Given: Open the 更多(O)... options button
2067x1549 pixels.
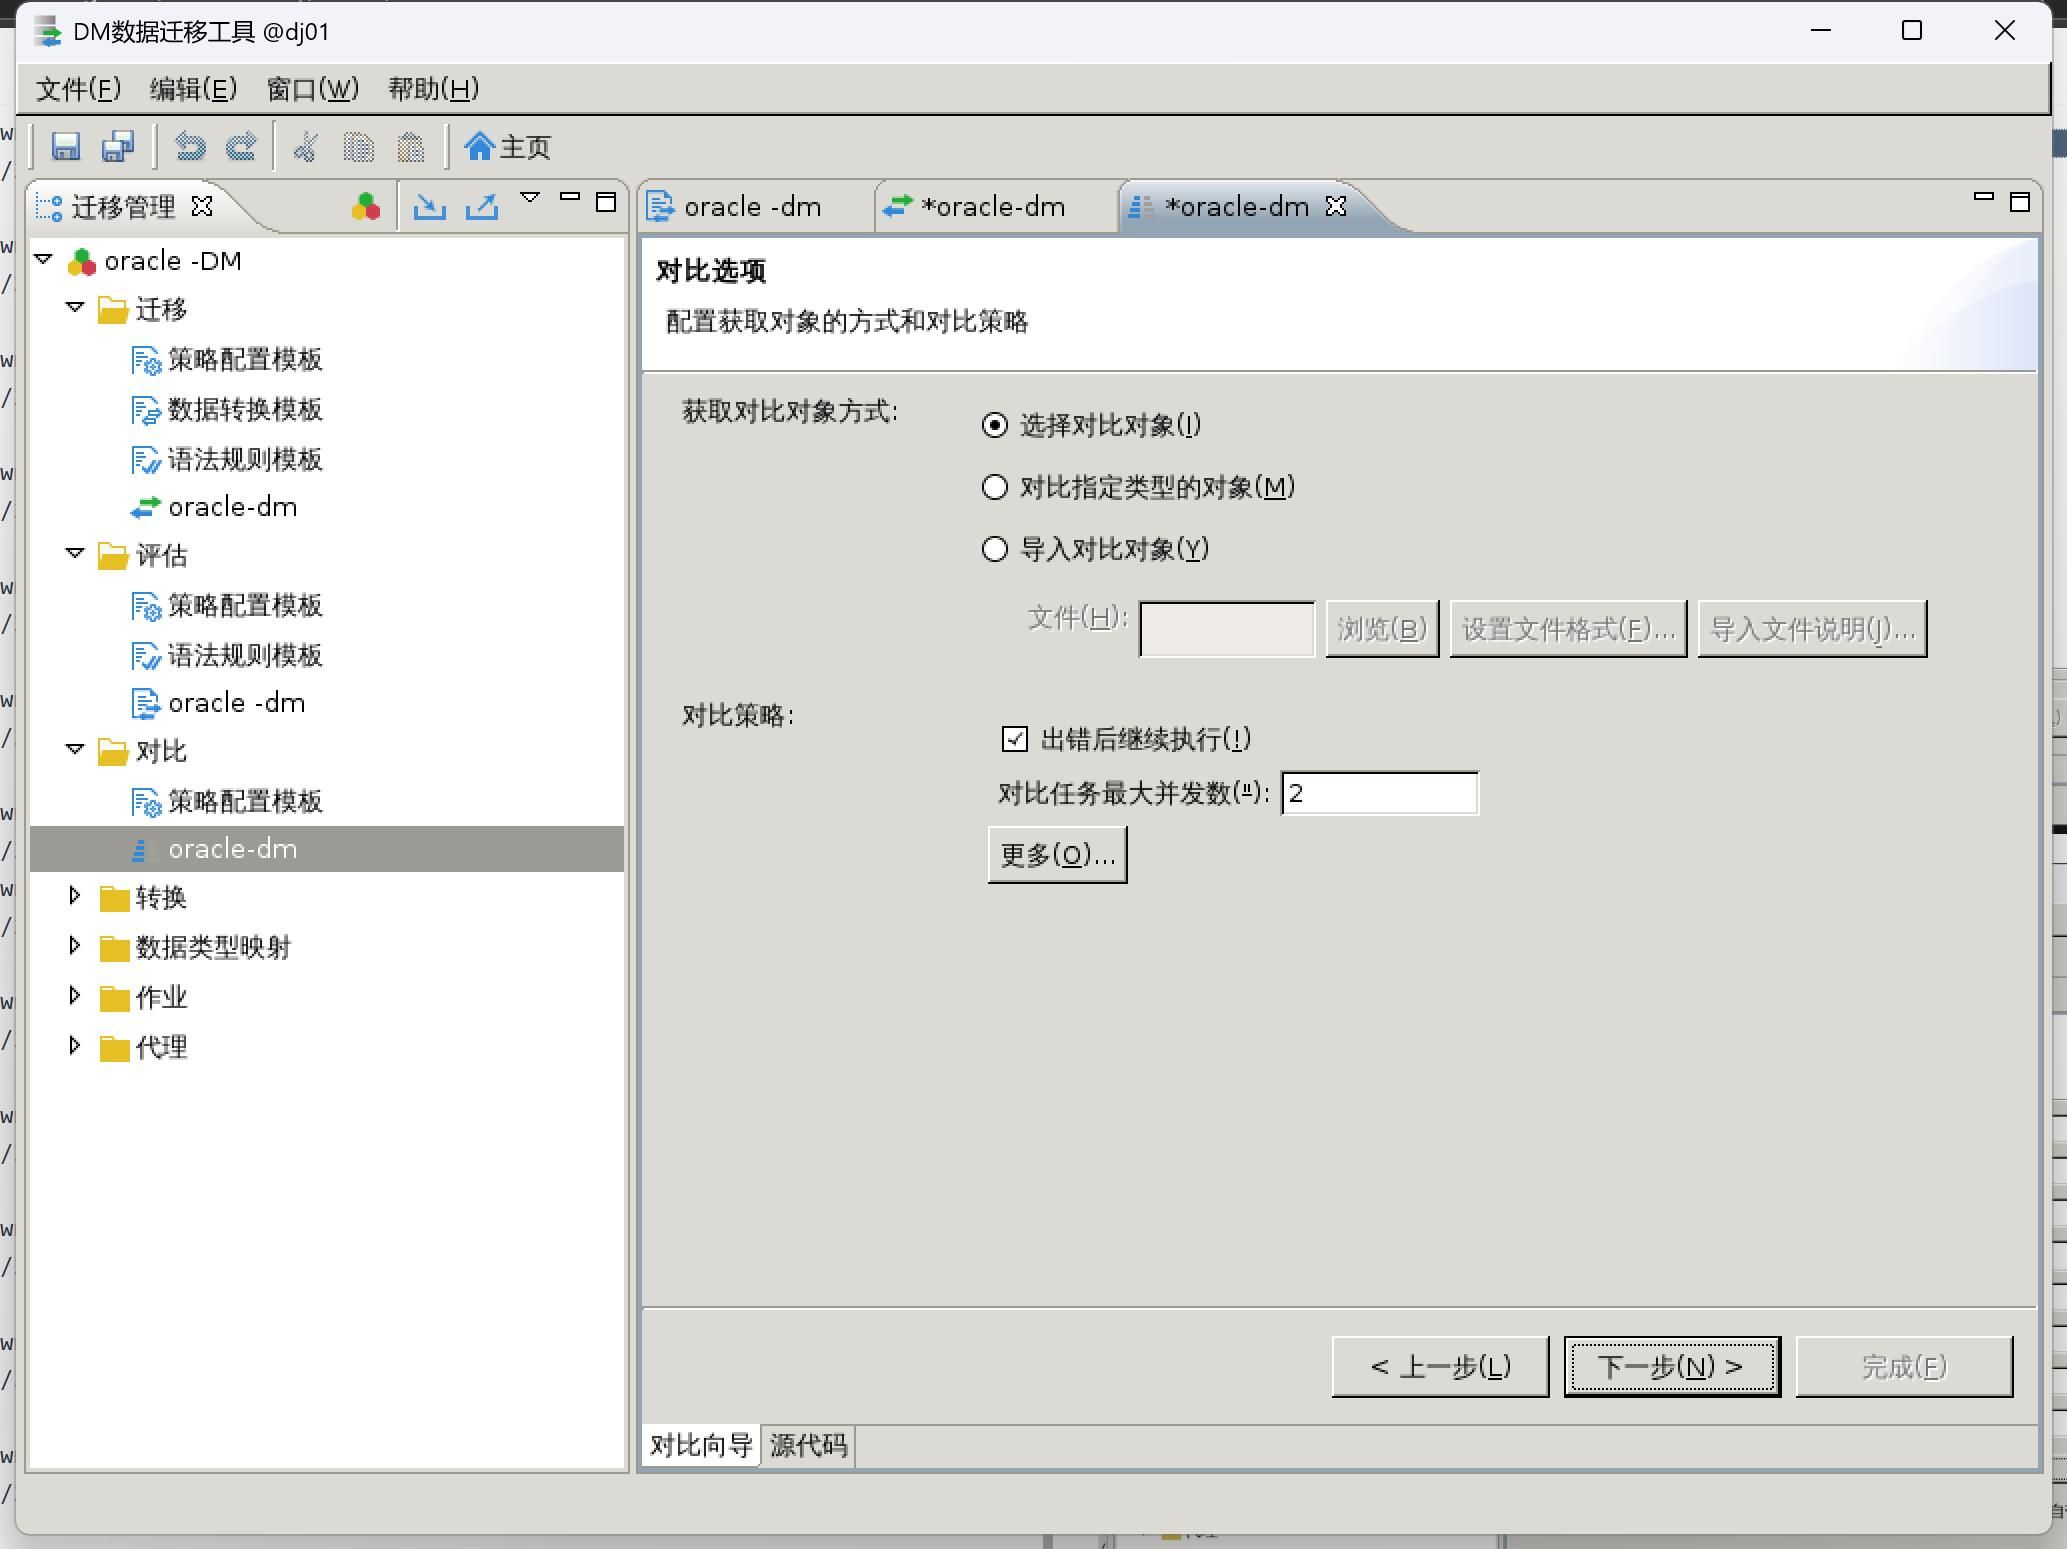Looking at the screenshot, I should 1057,855.
